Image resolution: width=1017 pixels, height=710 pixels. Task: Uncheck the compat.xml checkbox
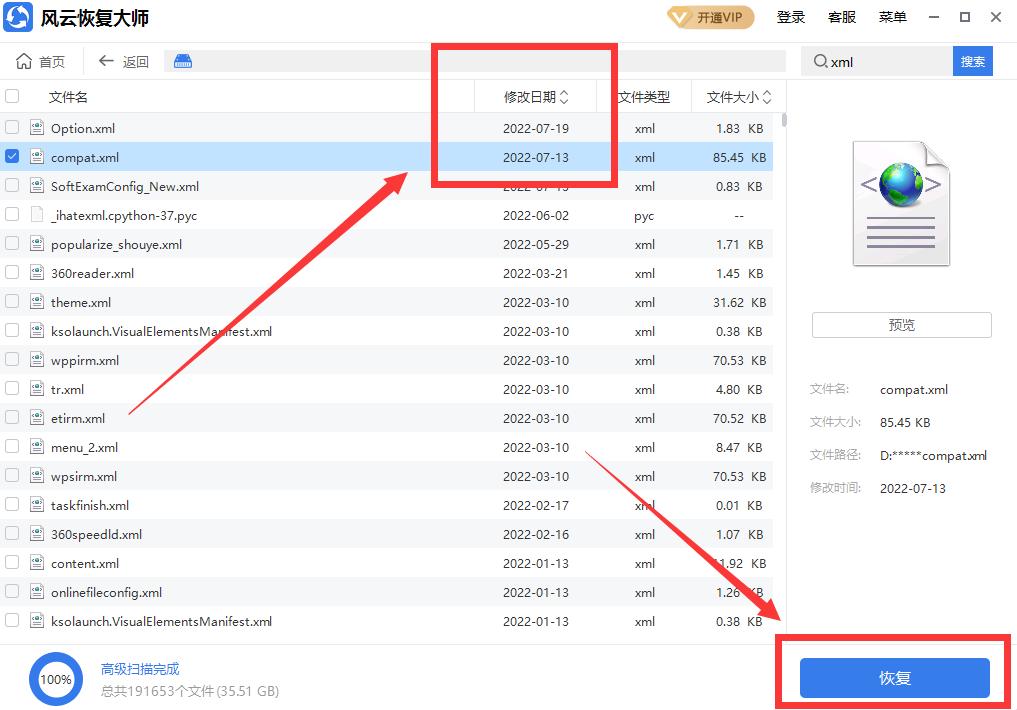[13, 155]
